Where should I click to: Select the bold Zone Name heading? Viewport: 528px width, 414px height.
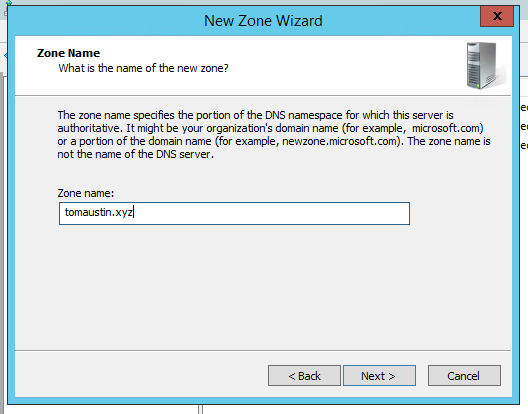68,53
